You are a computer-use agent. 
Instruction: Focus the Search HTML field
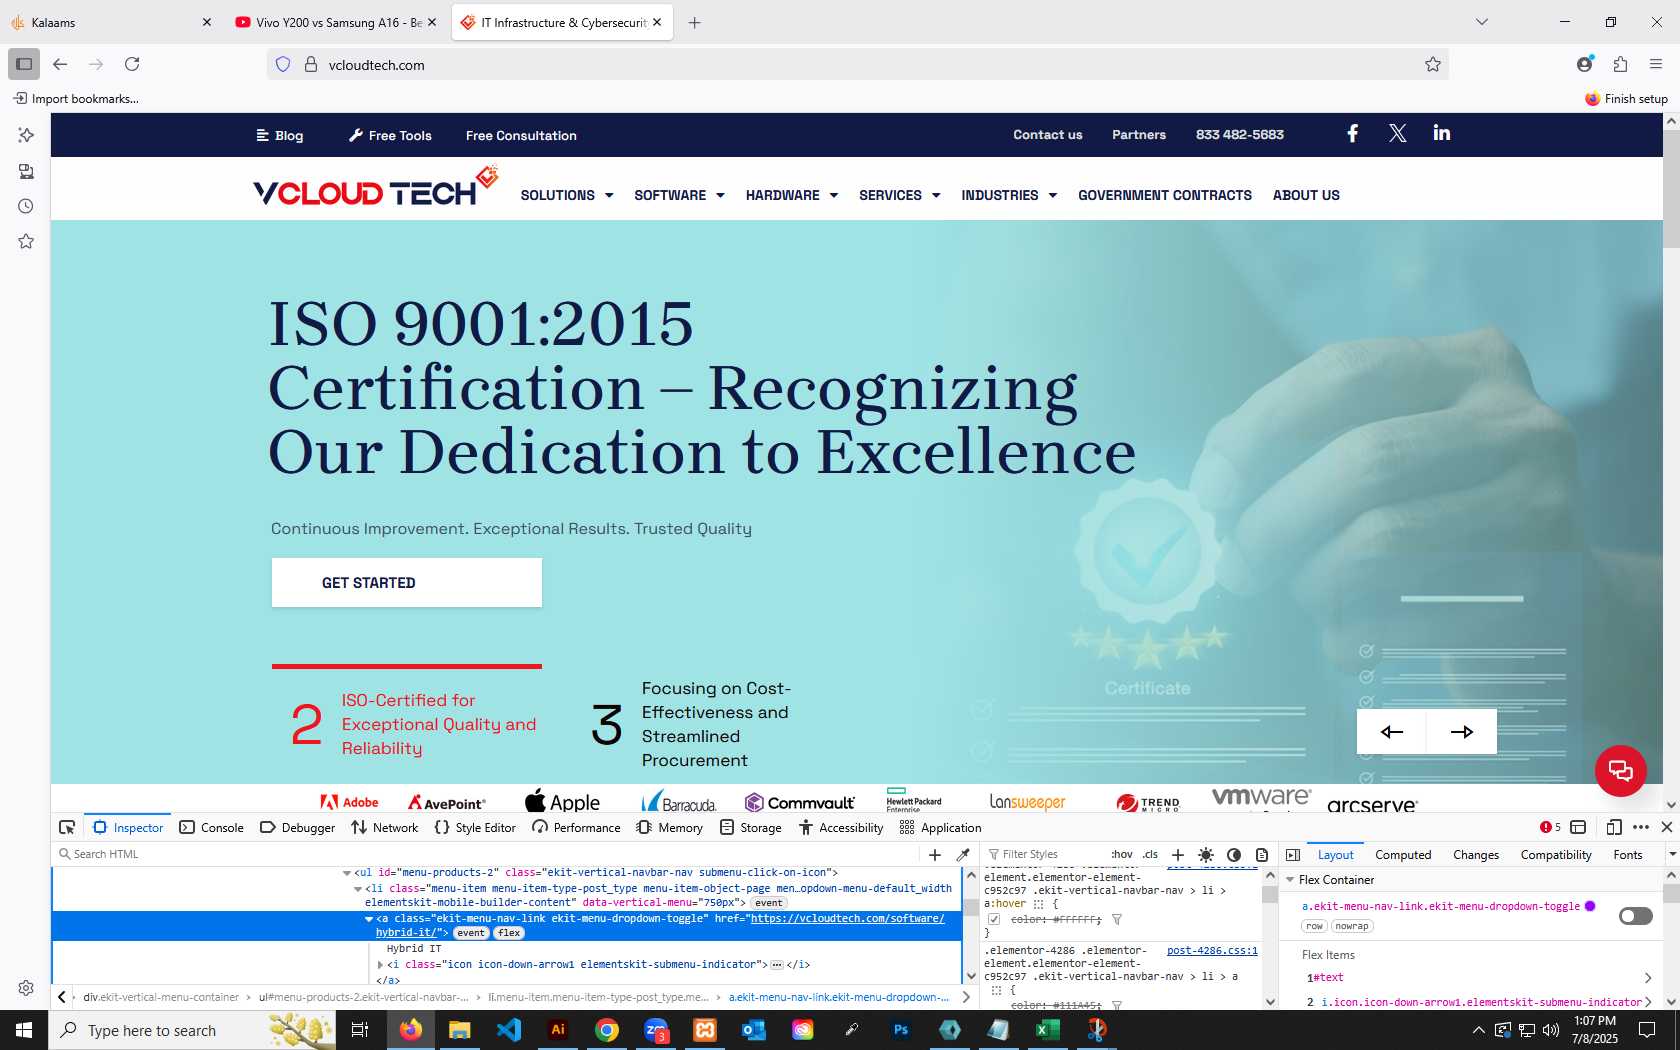pos(487,854)
